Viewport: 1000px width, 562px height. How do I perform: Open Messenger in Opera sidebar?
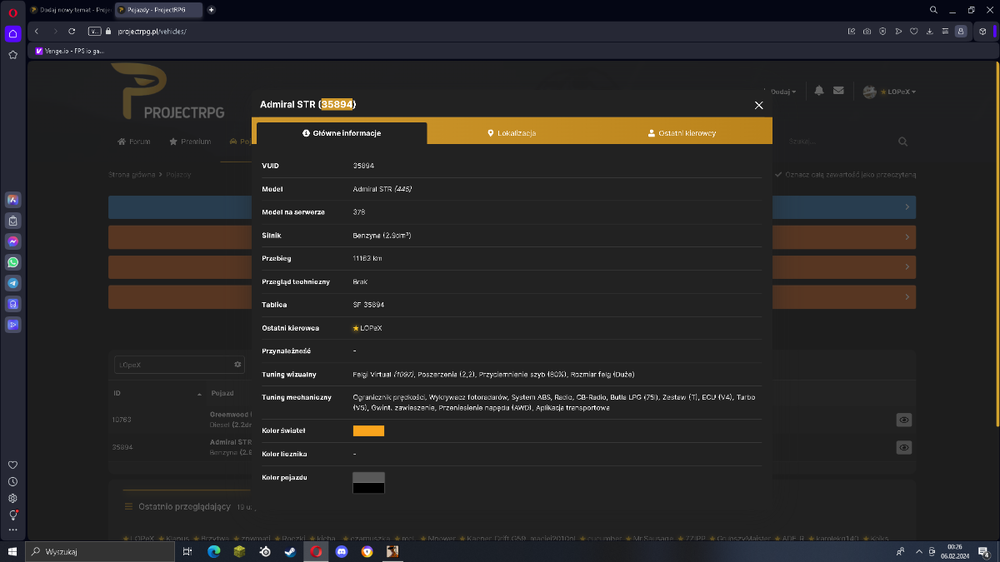[x=13, y=242]
